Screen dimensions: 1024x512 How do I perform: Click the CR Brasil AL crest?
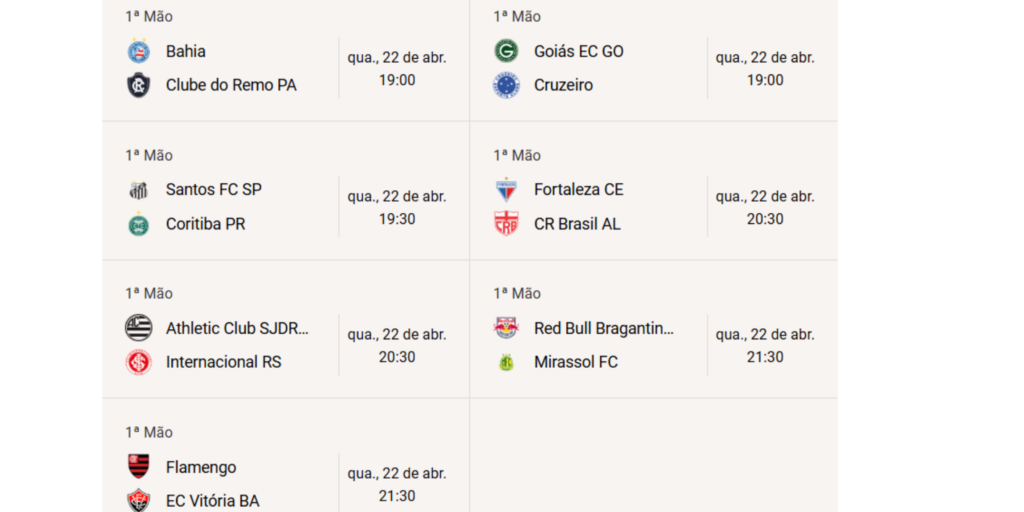506,224
